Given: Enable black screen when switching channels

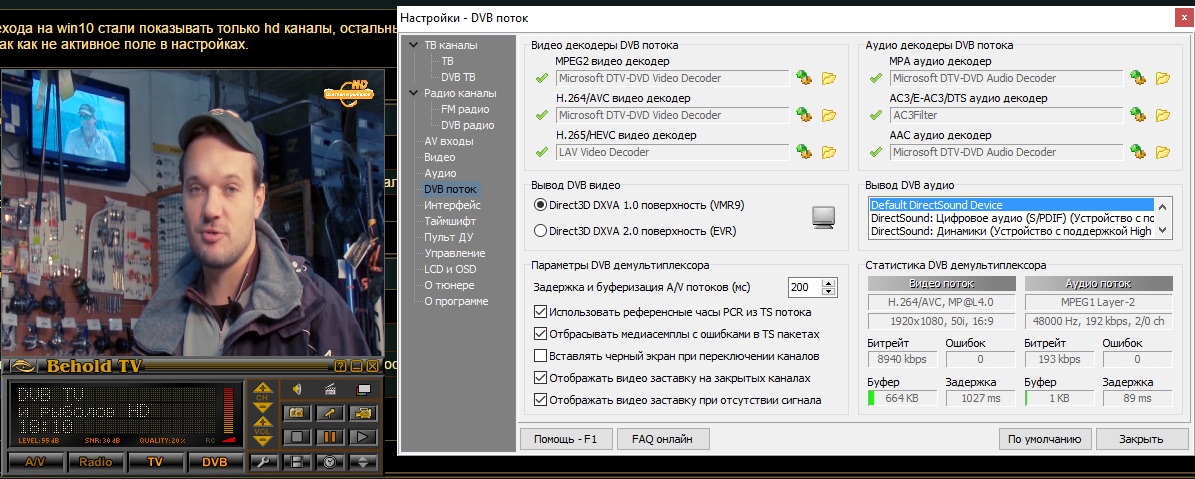Looking at the screenshot, I should [x=541, y=356].
